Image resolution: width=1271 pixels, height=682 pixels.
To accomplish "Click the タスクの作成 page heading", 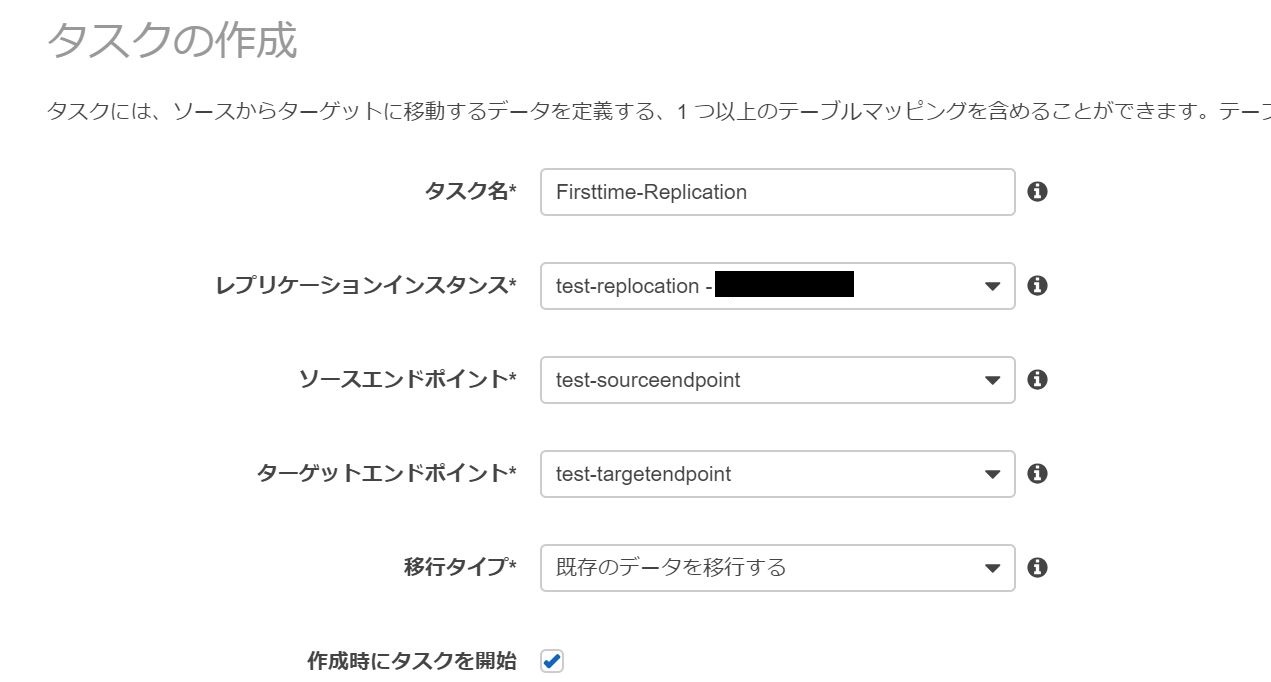I will pos(172,41).
